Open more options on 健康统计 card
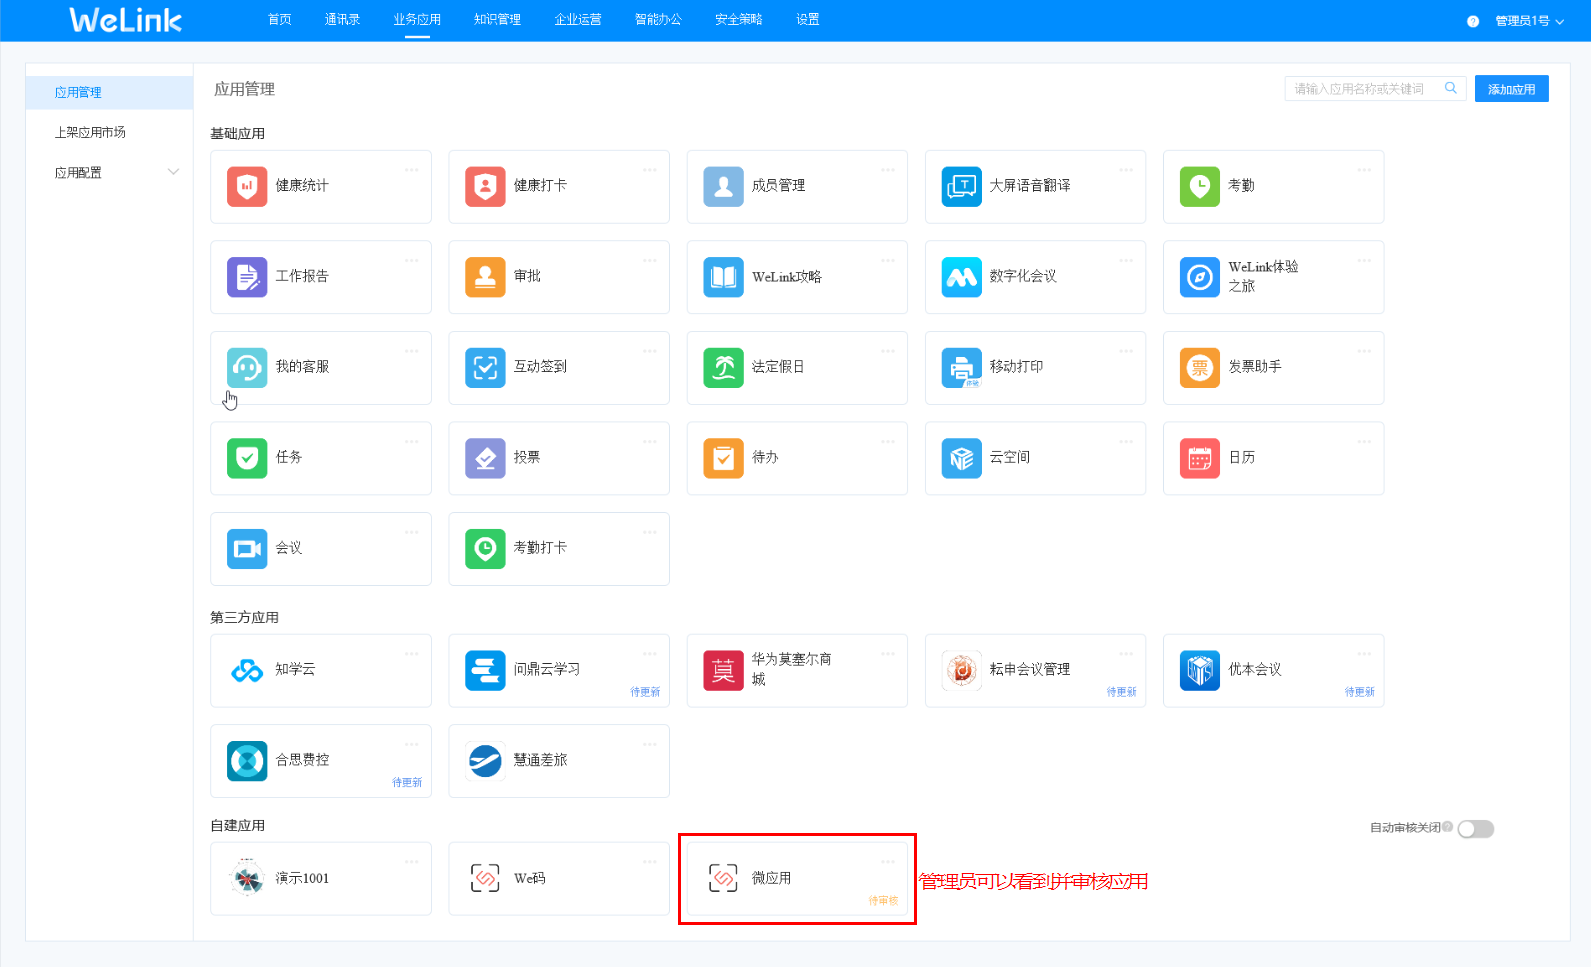This screenshot has width=1591, height=967. point(412,170)
